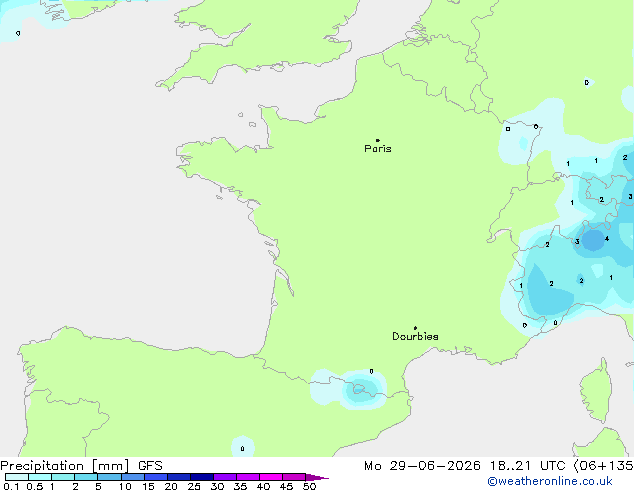This screenshot has width=634, height=490.
Task: Select the 40–45 mm magenta legend swatch
Action: point(271,477)
